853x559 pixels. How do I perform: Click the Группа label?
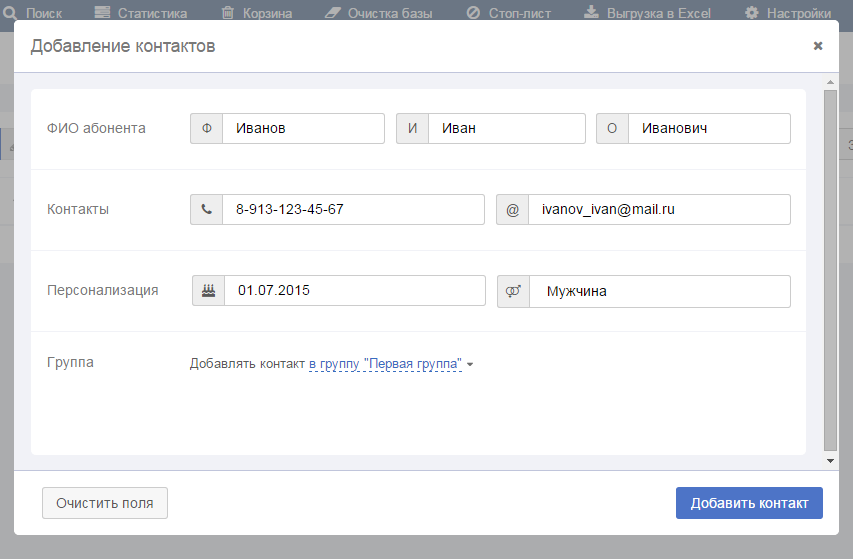click(x=70, y=362)
